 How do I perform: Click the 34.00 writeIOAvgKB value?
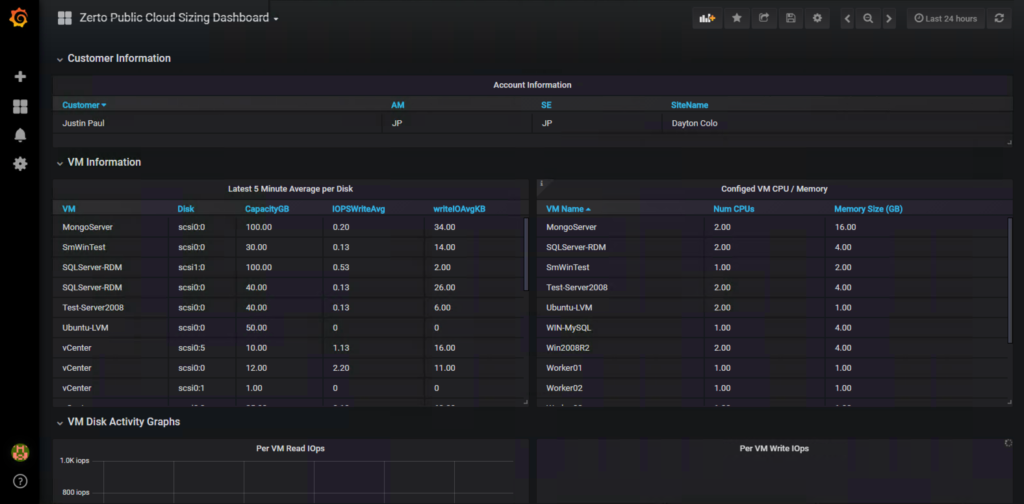444,227
